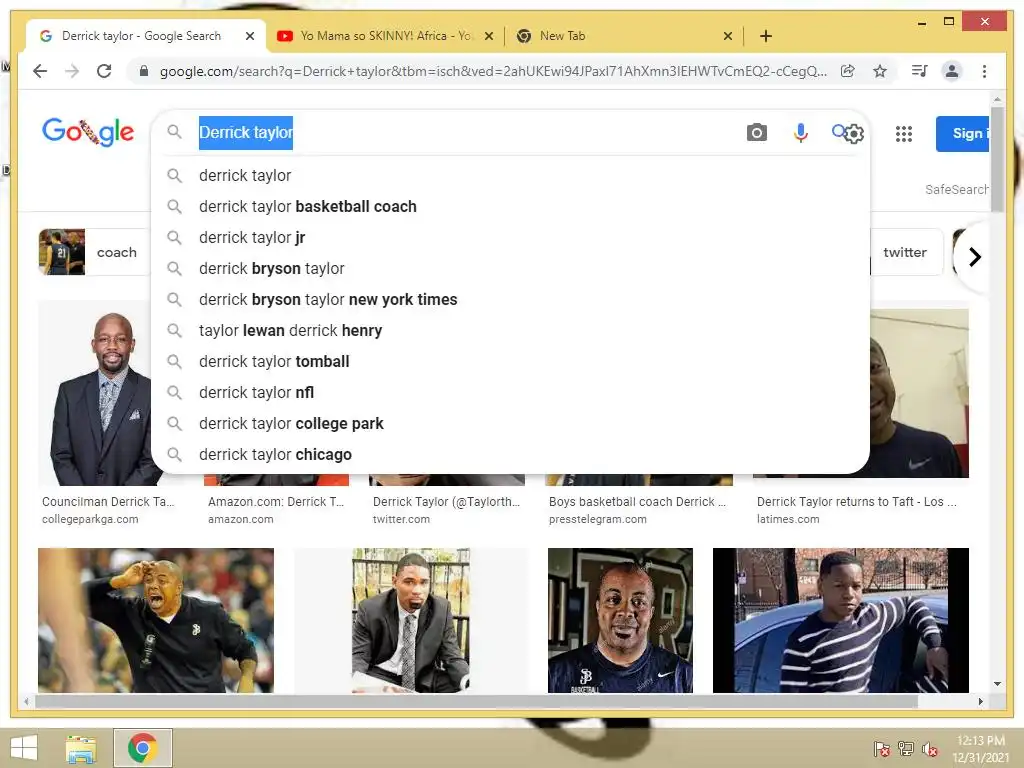Share this page from the address bar

click(x=848, y=71)
